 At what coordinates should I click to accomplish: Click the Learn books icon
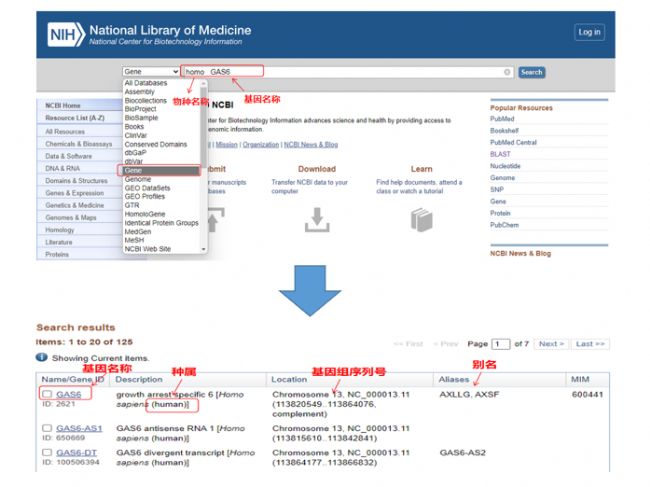point(421,219)
